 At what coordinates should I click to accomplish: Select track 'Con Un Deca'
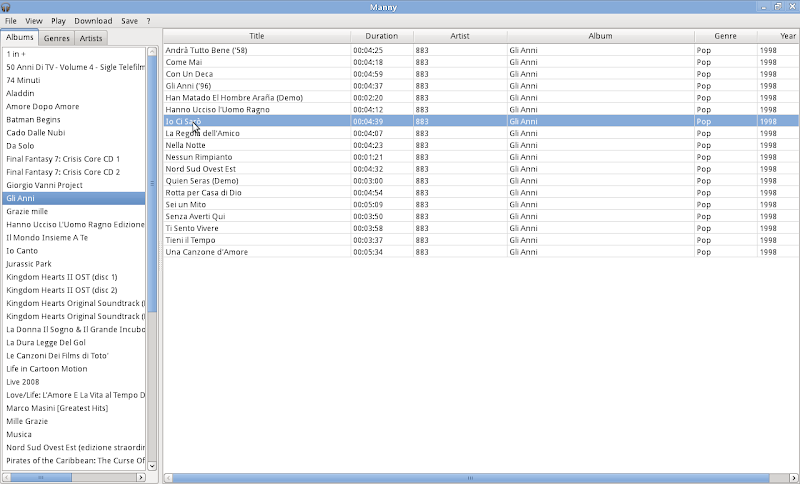pyautogui.click(x=189, y=74)
